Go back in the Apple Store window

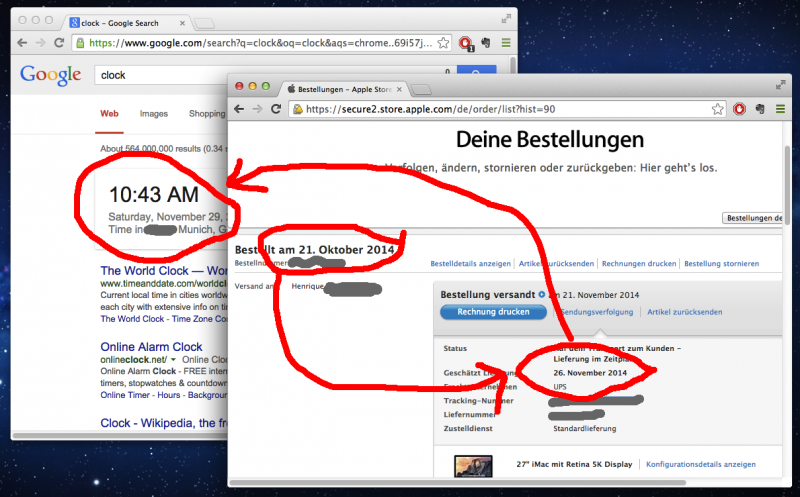pos(239,109)
